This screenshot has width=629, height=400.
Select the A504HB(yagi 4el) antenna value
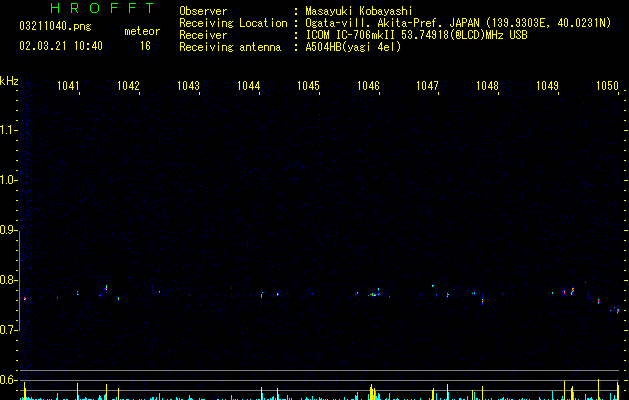pyautogui.click(x=353, y=47)
